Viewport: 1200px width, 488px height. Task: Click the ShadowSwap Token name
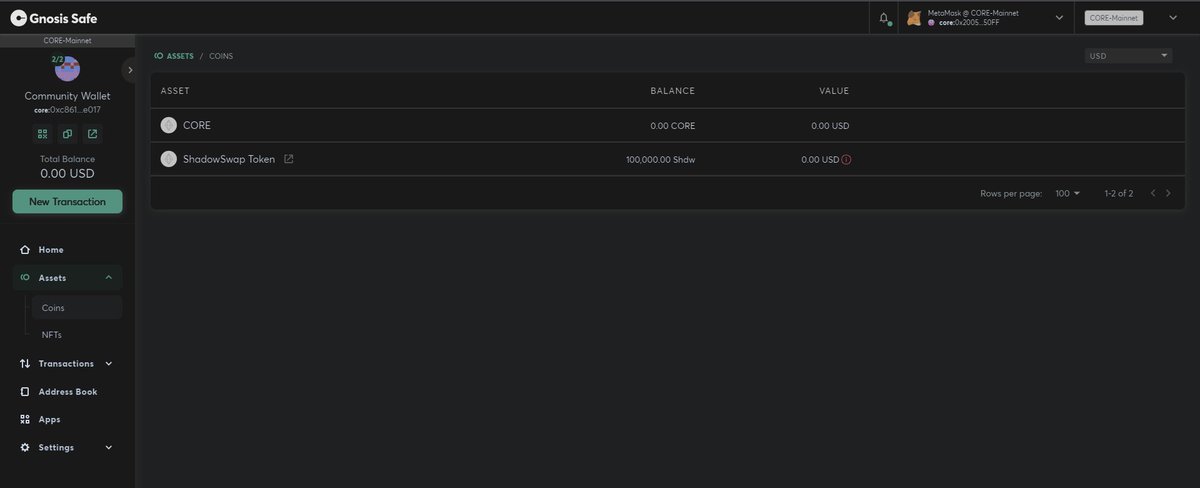click(229, 159)
